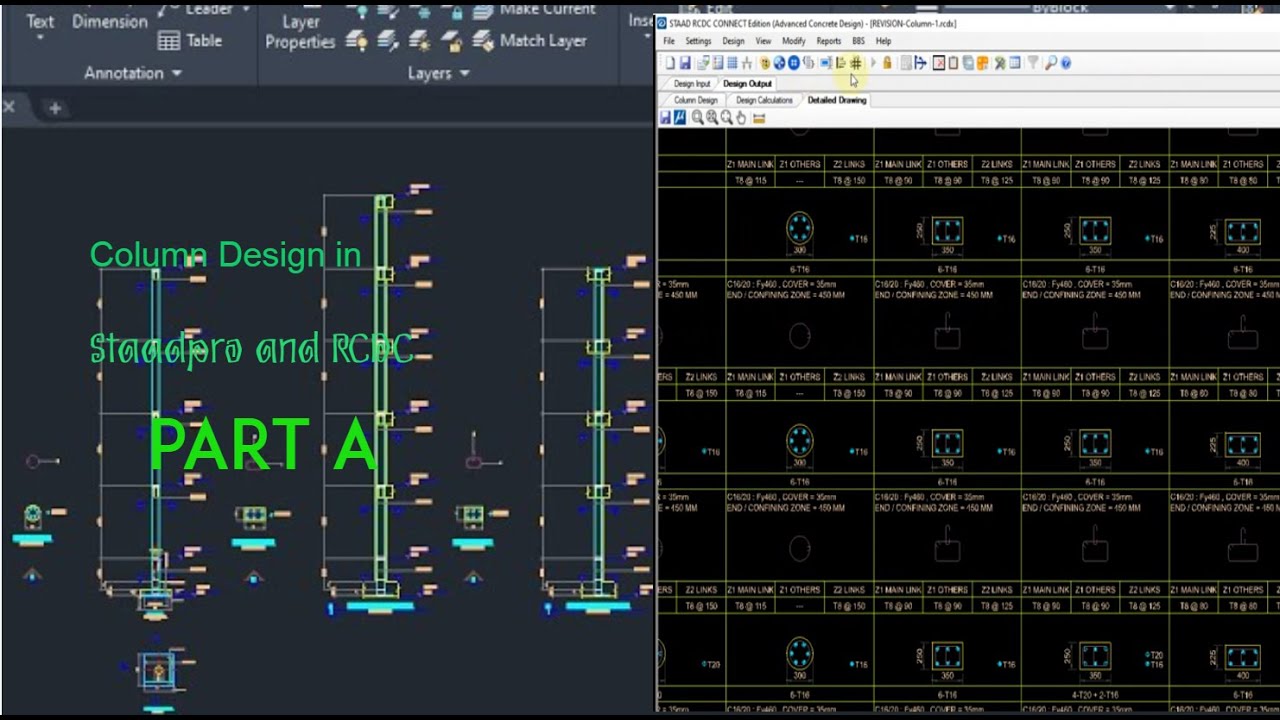
Task: Click the '4-T20 + 2-T16' label in drawing
Action: click(x=1095, y=694)
